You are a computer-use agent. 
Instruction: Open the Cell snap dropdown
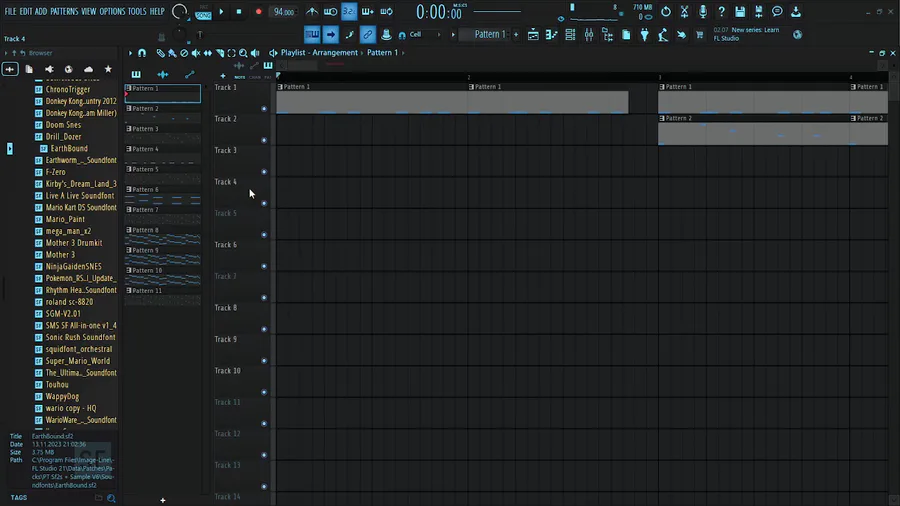tap(425, 34)
